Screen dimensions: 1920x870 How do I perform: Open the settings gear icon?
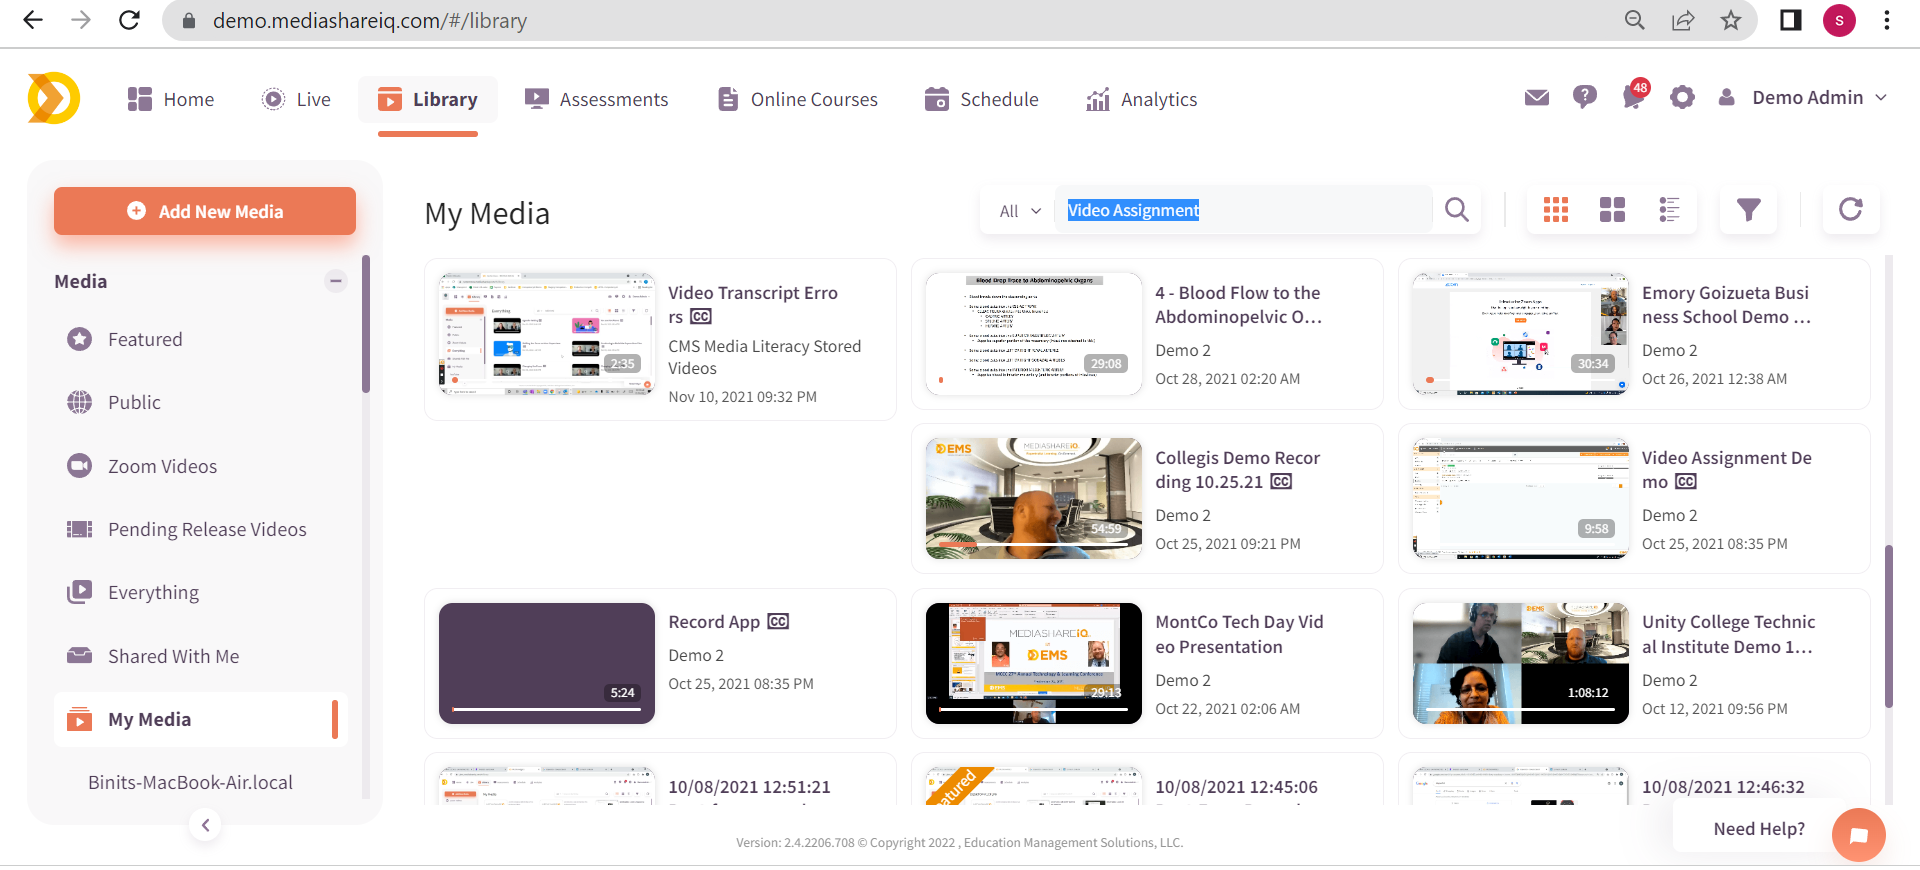pyautogui.click(x=1682, y=98)
